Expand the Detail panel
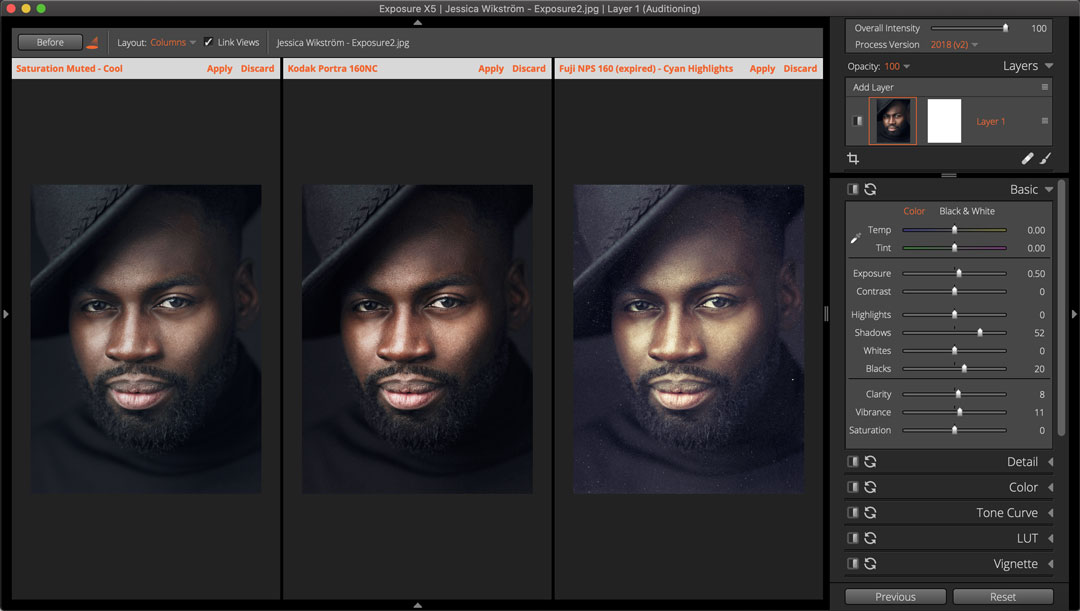Image resolution: width=1080 pixels, height=611 pixels. click(1050, 462)
